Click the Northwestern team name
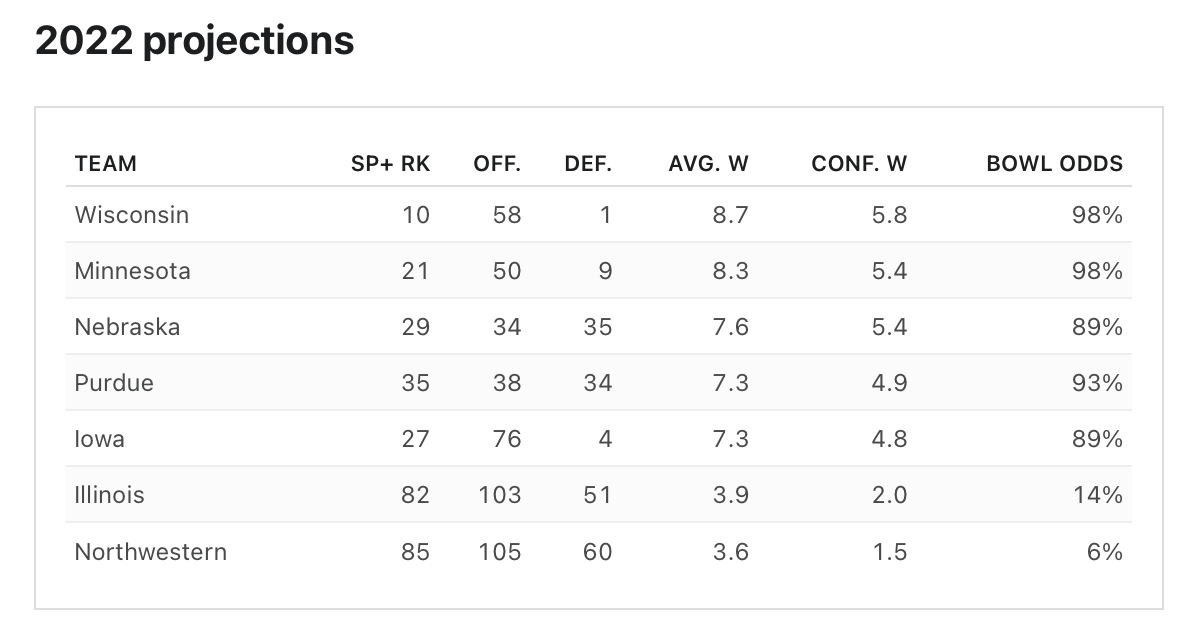This screenshot has height=622, width=1196. [150, 551]
